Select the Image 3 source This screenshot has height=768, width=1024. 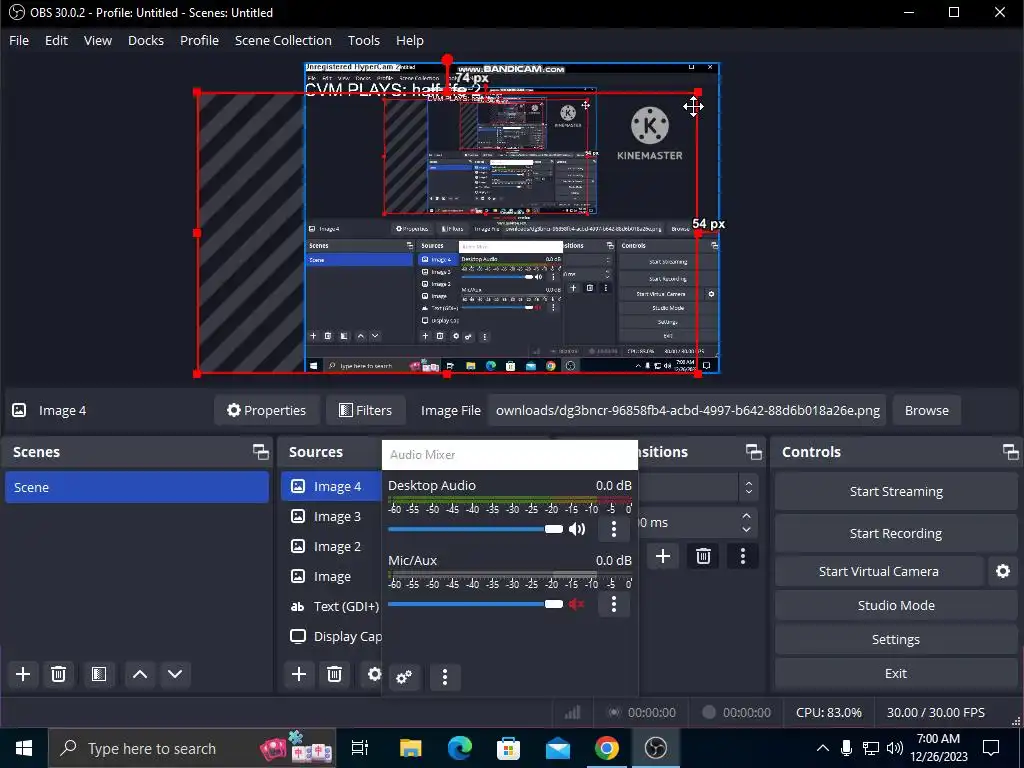[x=332, y=517]
